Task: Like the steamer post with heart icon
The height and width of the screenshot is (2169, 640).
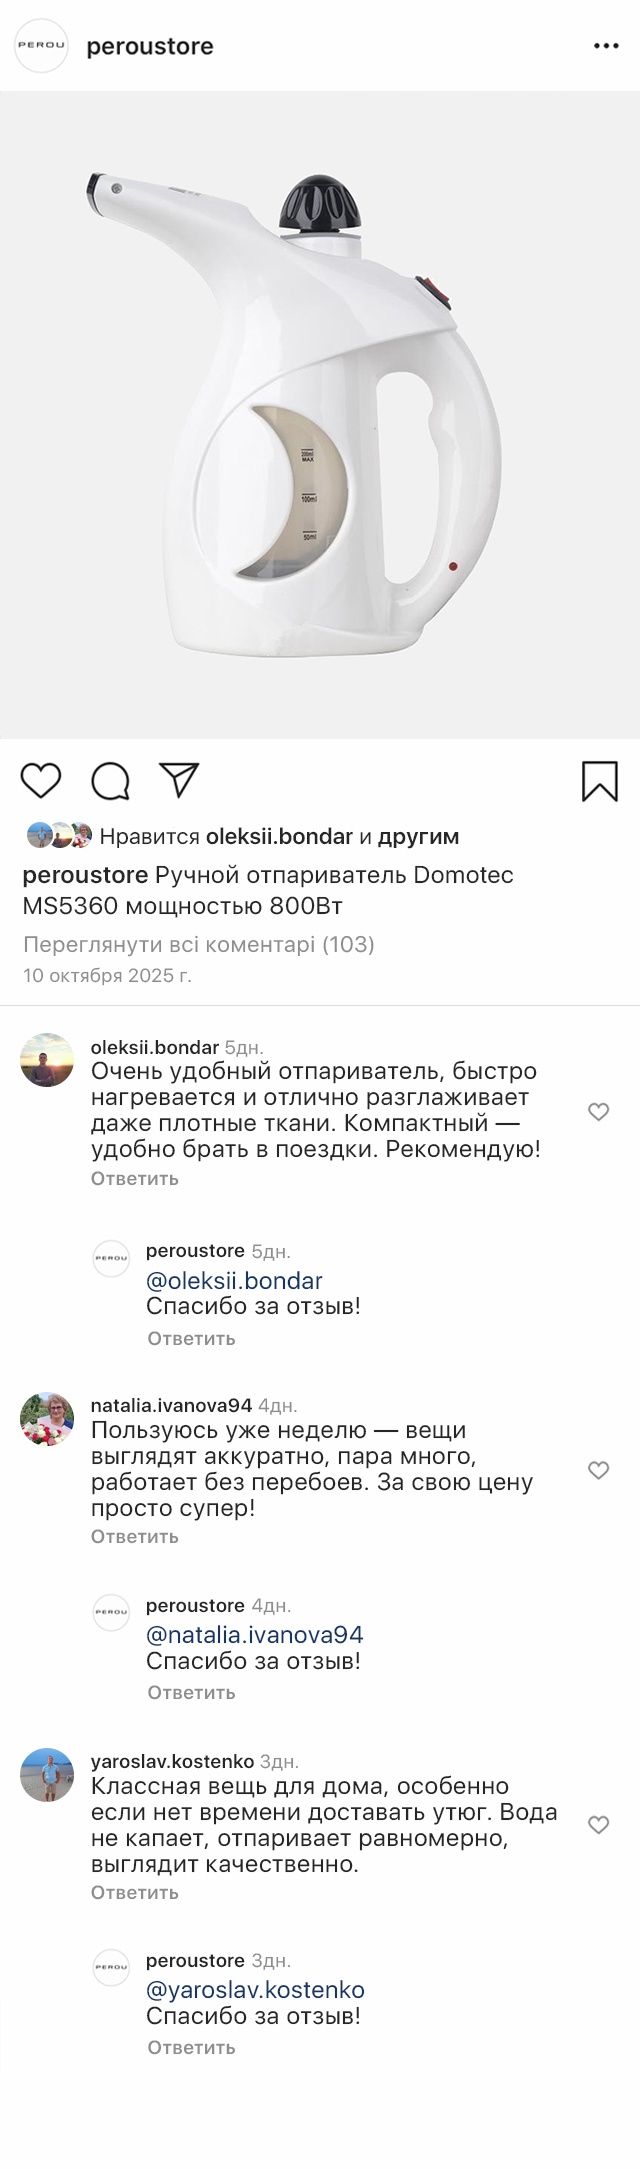Action: point(41,780)
